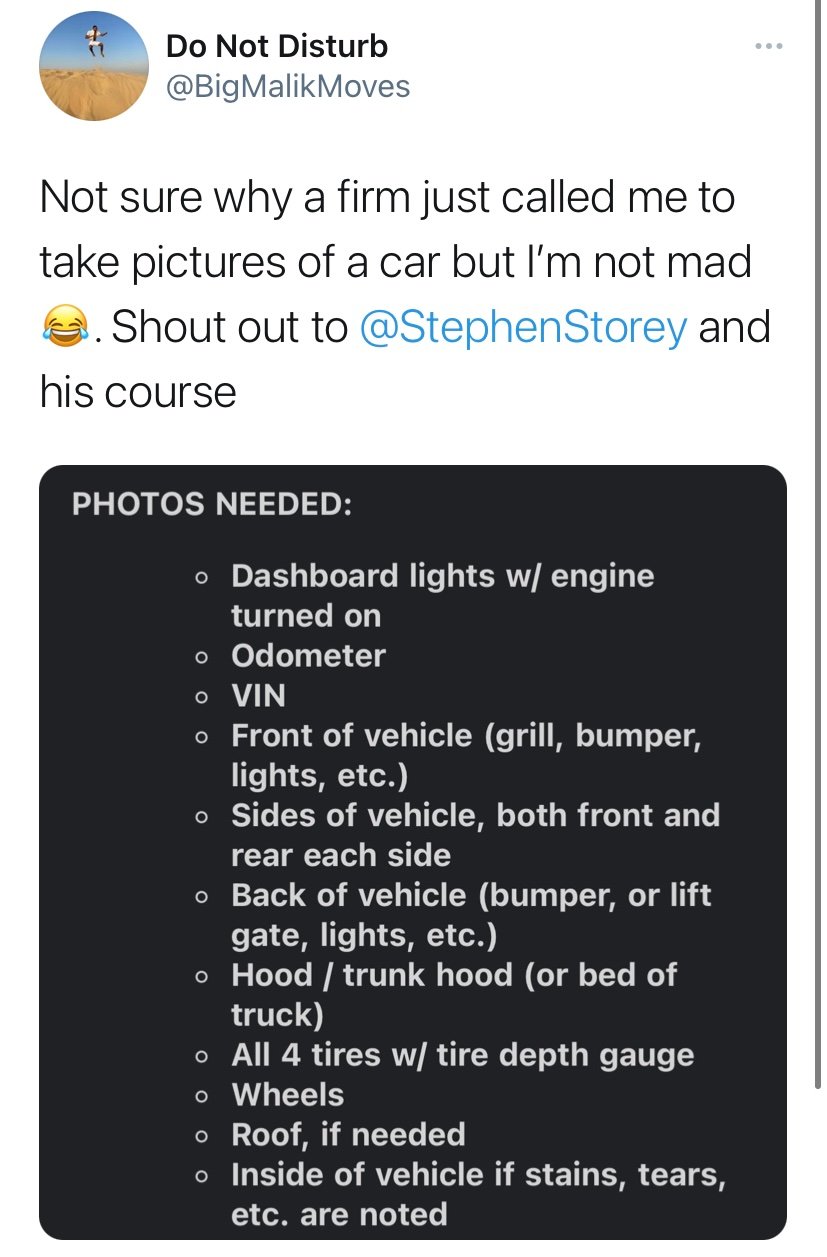The width and height of the screenshot is (827, 1257).
Task: Click the crying-laughing emoji in the tweet
Action: tap(65, 328)
